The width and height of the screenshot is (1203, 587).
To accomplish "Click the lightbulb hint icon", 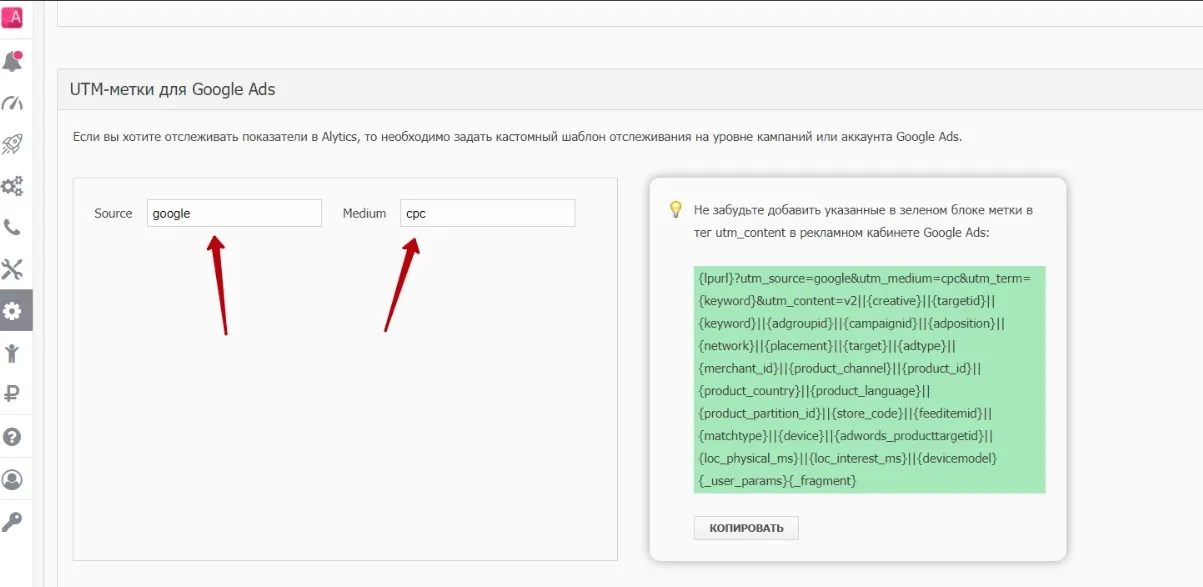I will pyautogui.click(x=676, y=209).
